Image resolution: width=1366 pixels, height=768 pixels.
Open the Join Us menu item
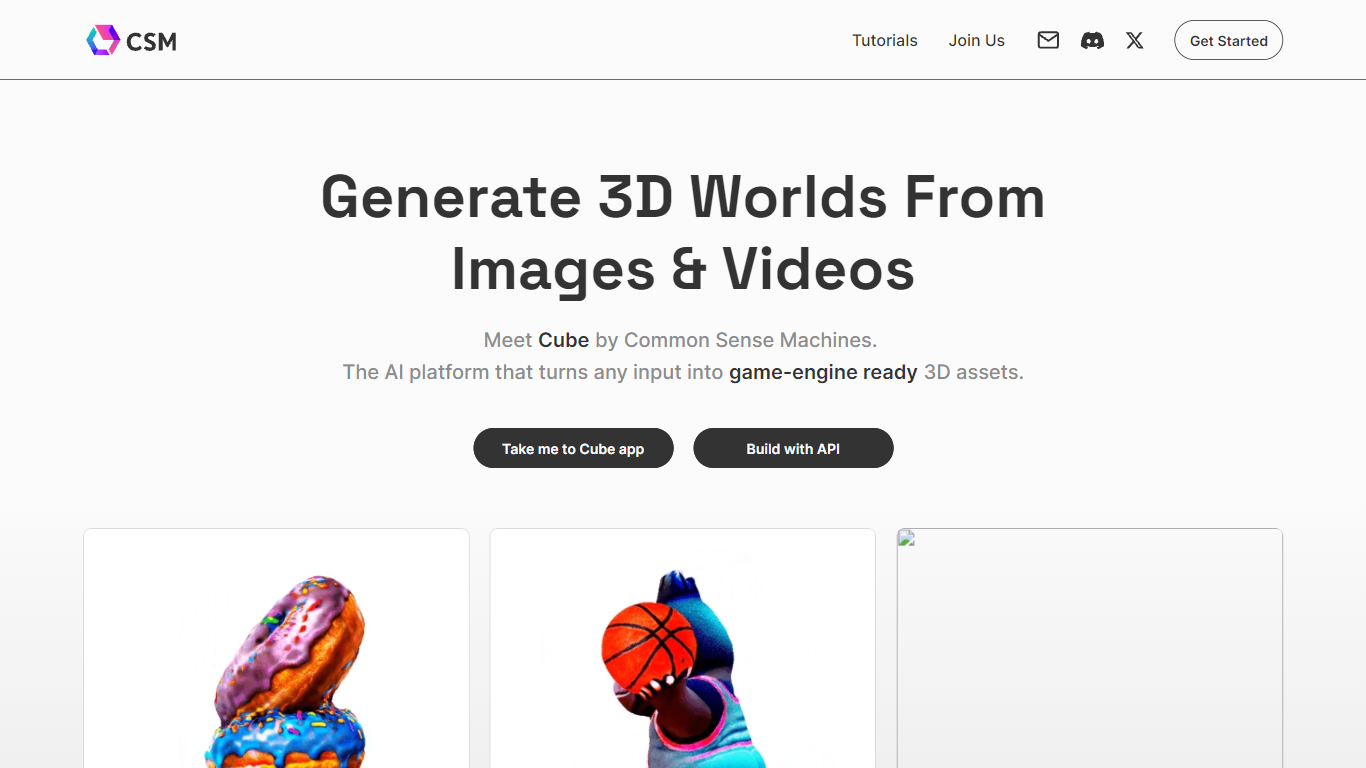tap(976, 41)
